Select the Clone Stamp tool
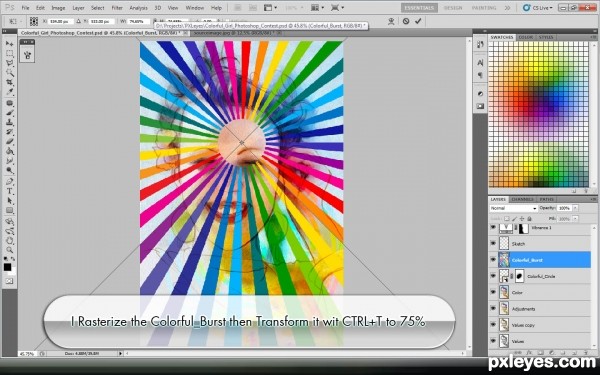 click(x=9, y=123)
